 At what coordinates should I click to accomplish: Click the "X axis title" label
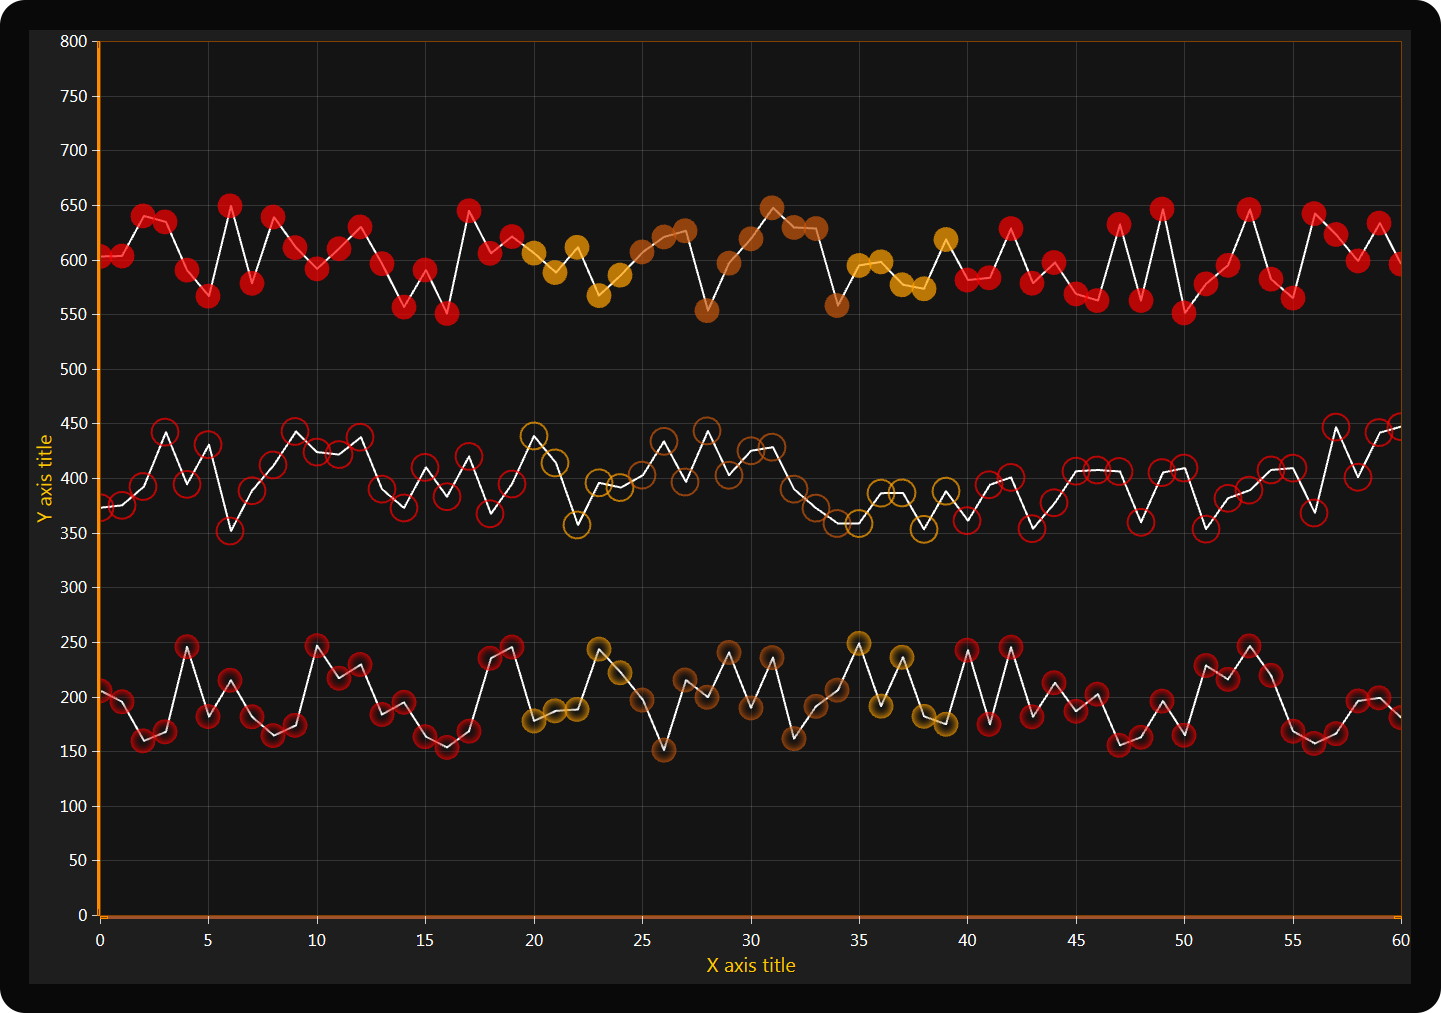click(x=750, y=966)
